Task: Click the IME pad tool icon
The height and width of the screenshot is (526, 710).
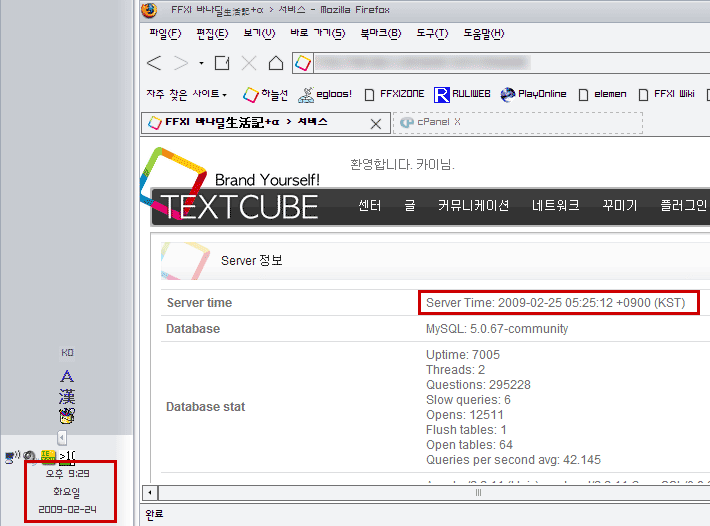Action: click(x=67, y=416)
